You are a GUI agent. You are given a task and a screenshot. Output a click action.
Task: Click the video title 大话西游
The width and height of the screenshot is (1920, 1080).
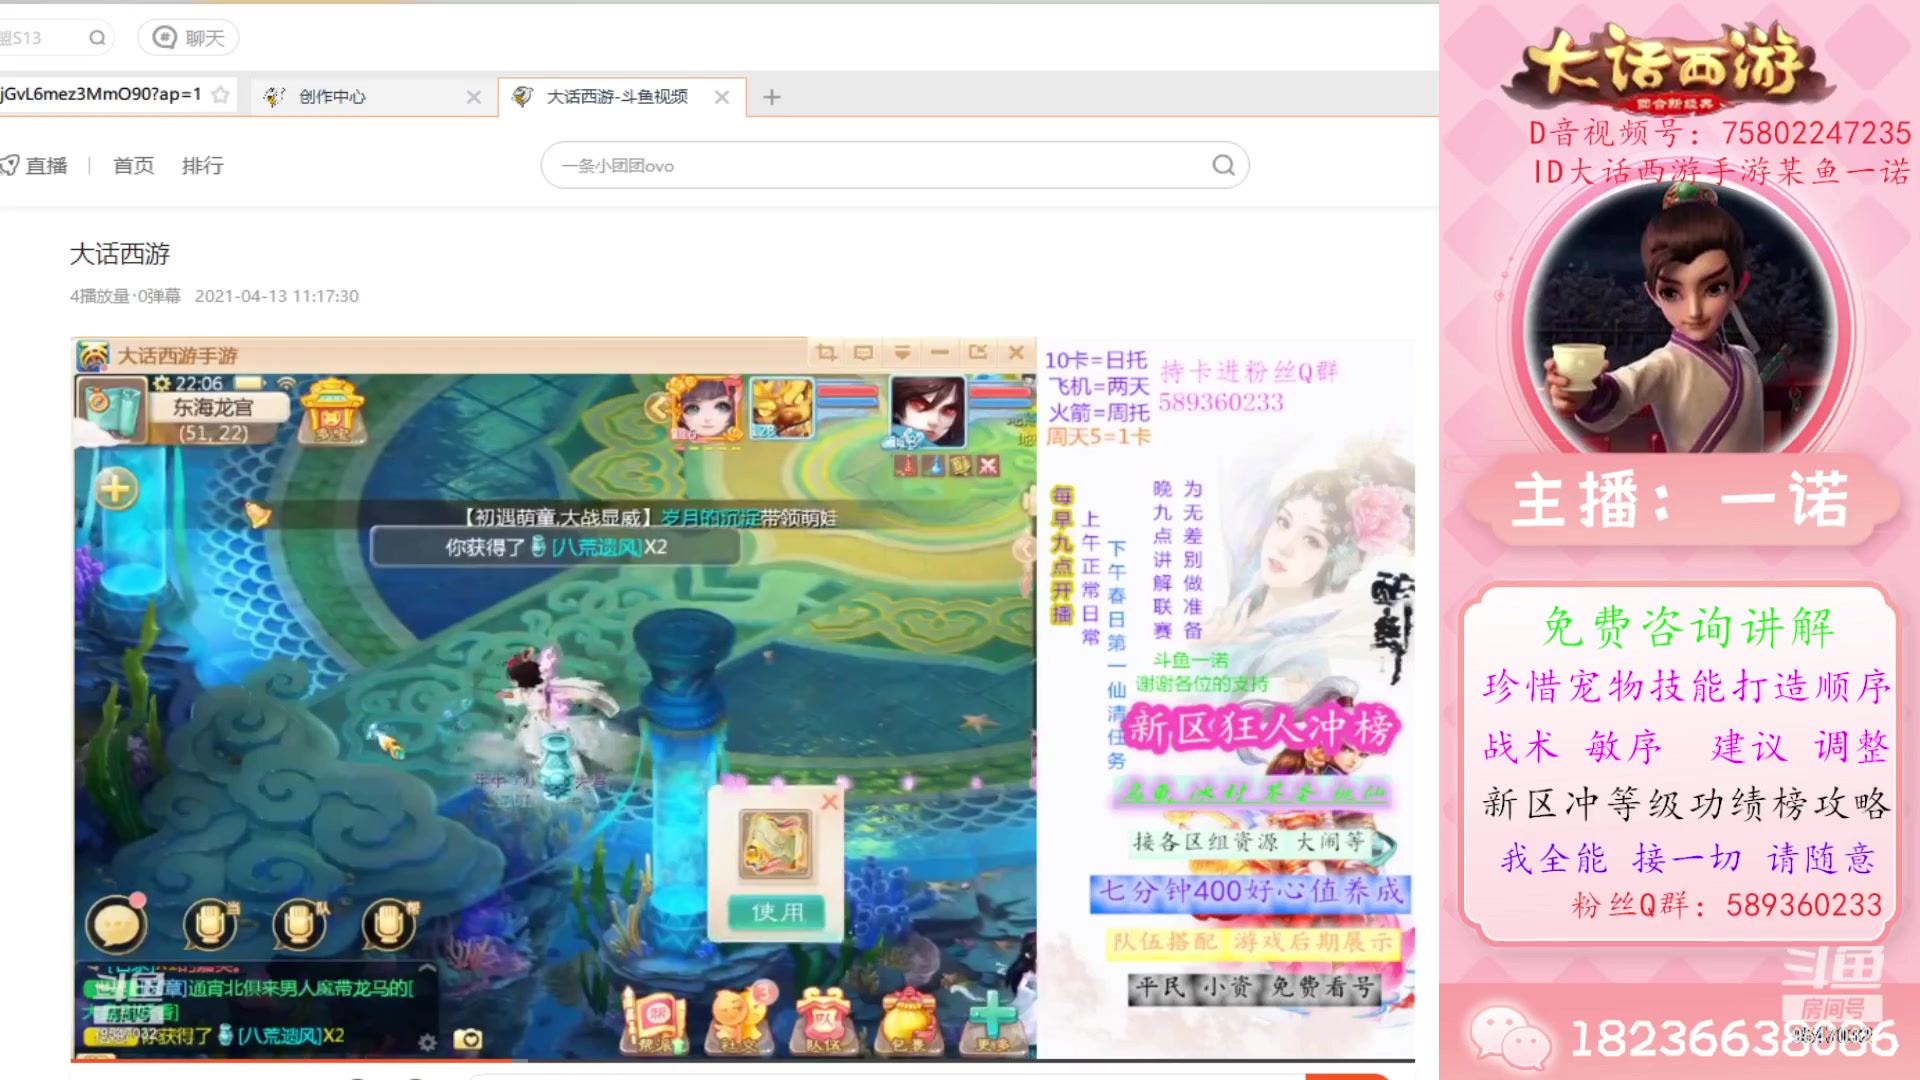[x=120, y=254]
